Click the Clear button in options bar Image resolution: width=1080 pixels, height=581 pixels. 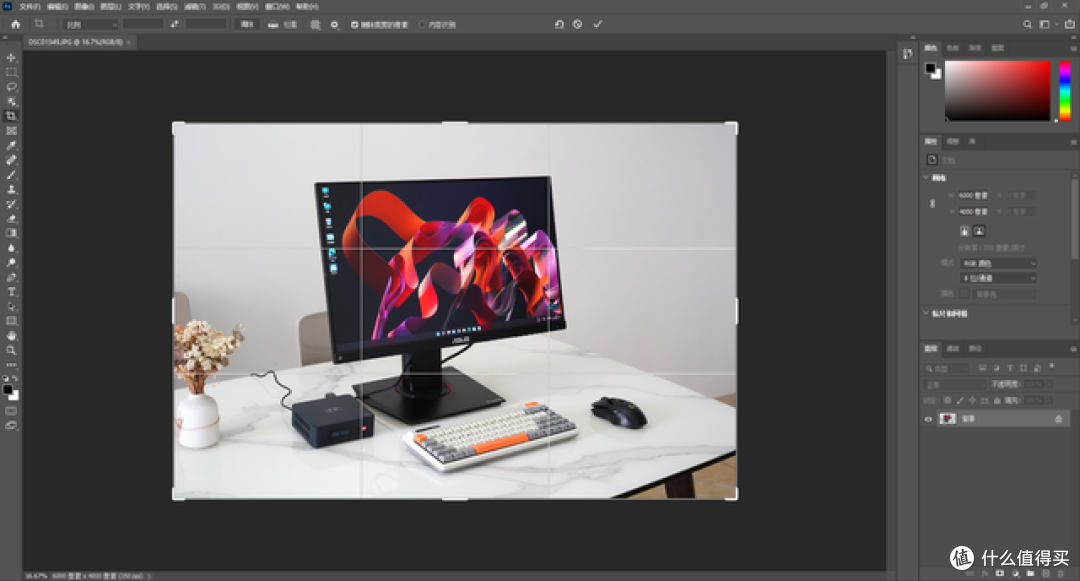[x=247, y=24]
